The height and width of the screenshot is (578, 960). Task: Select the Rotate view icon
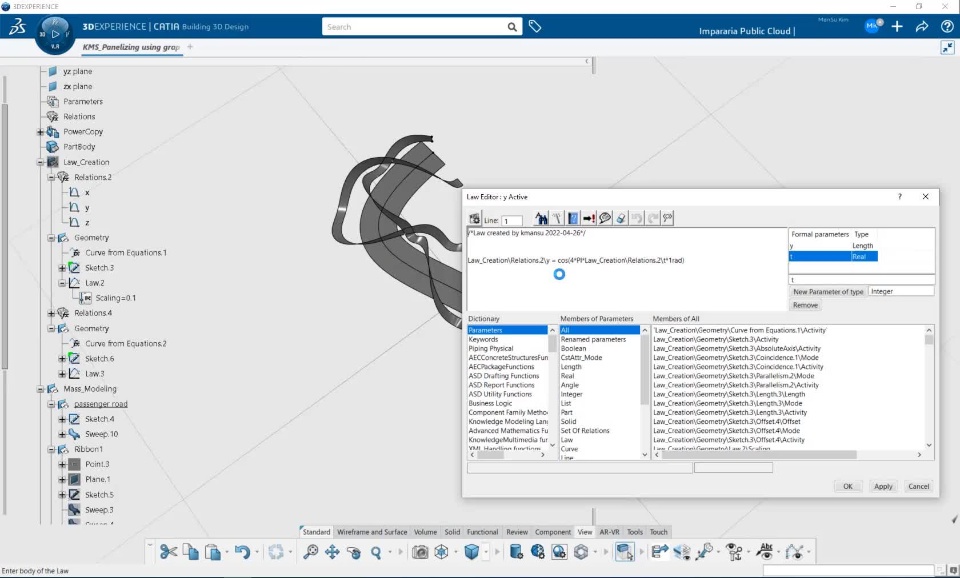click(354, 552)
